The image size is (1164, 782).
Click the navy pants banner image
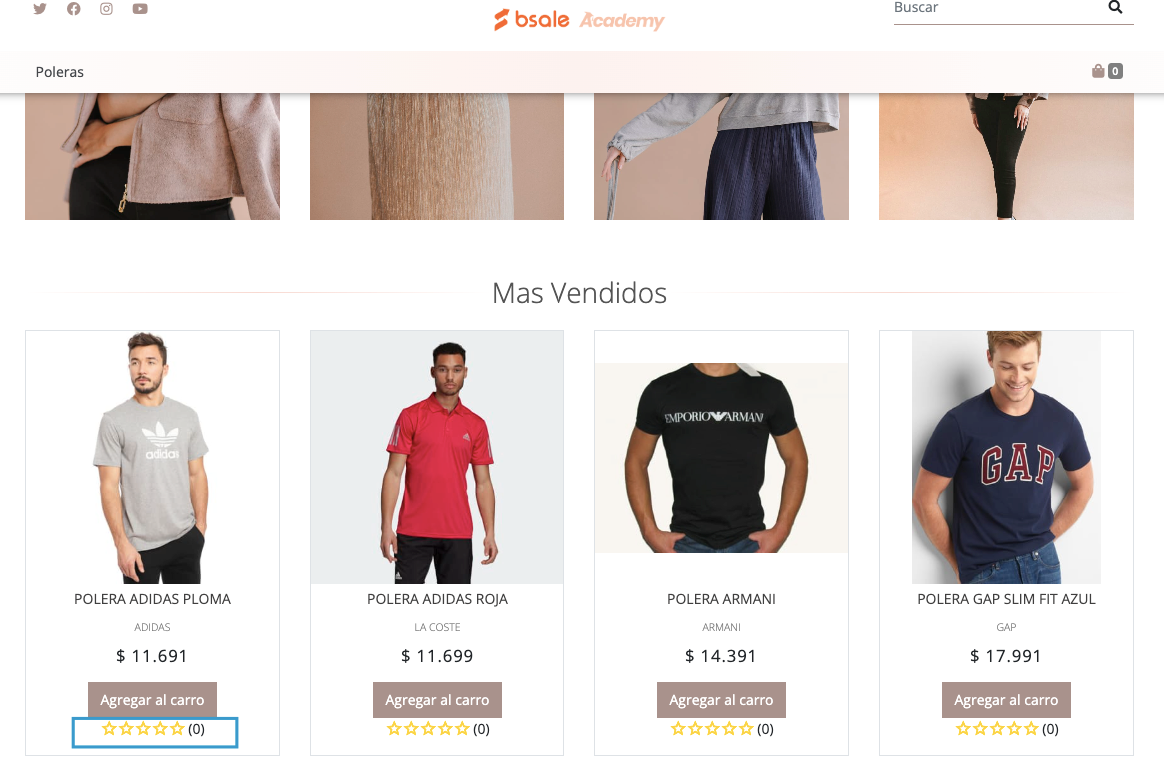pos(721,156)
